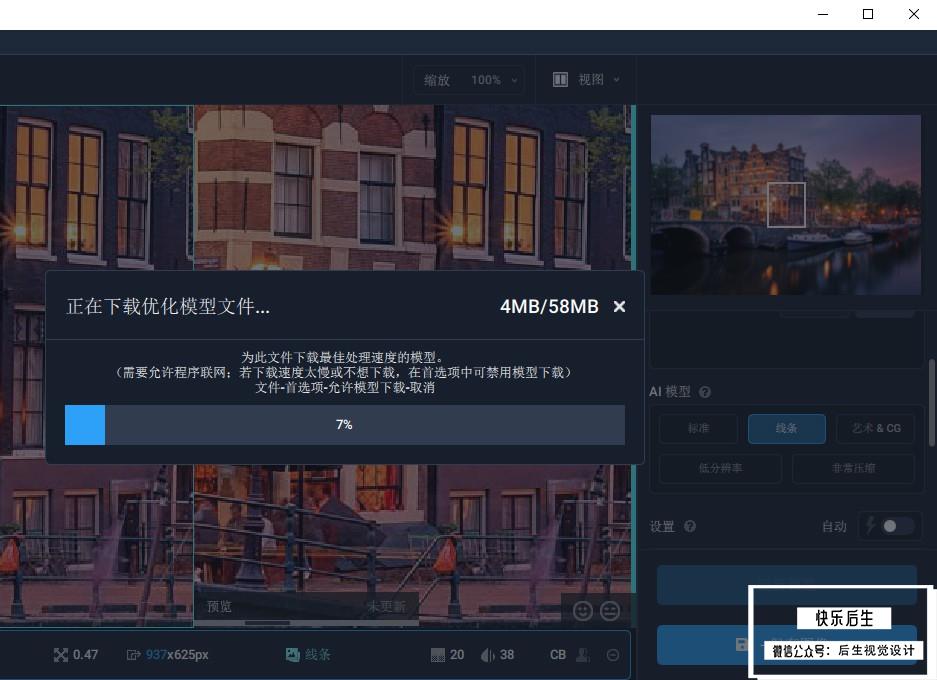The image size is (937, 680).
Task: Select the 非常压缩 AI model
Action: pos(853,468)
